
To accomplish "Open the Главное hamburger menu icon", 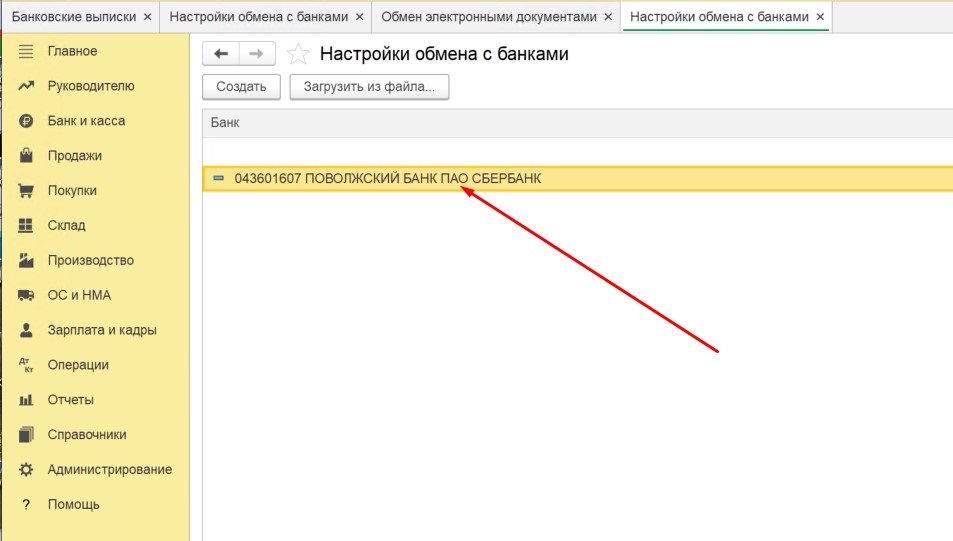I will (26, 52).
